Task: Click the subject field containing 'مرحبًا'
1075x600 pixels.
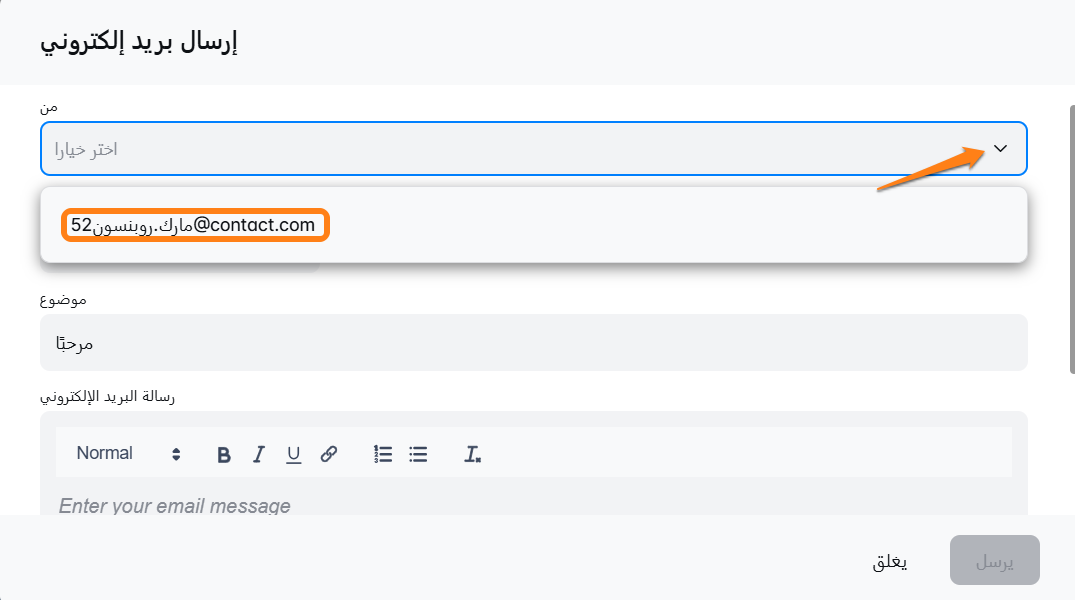Action: (x=534, y=343)
